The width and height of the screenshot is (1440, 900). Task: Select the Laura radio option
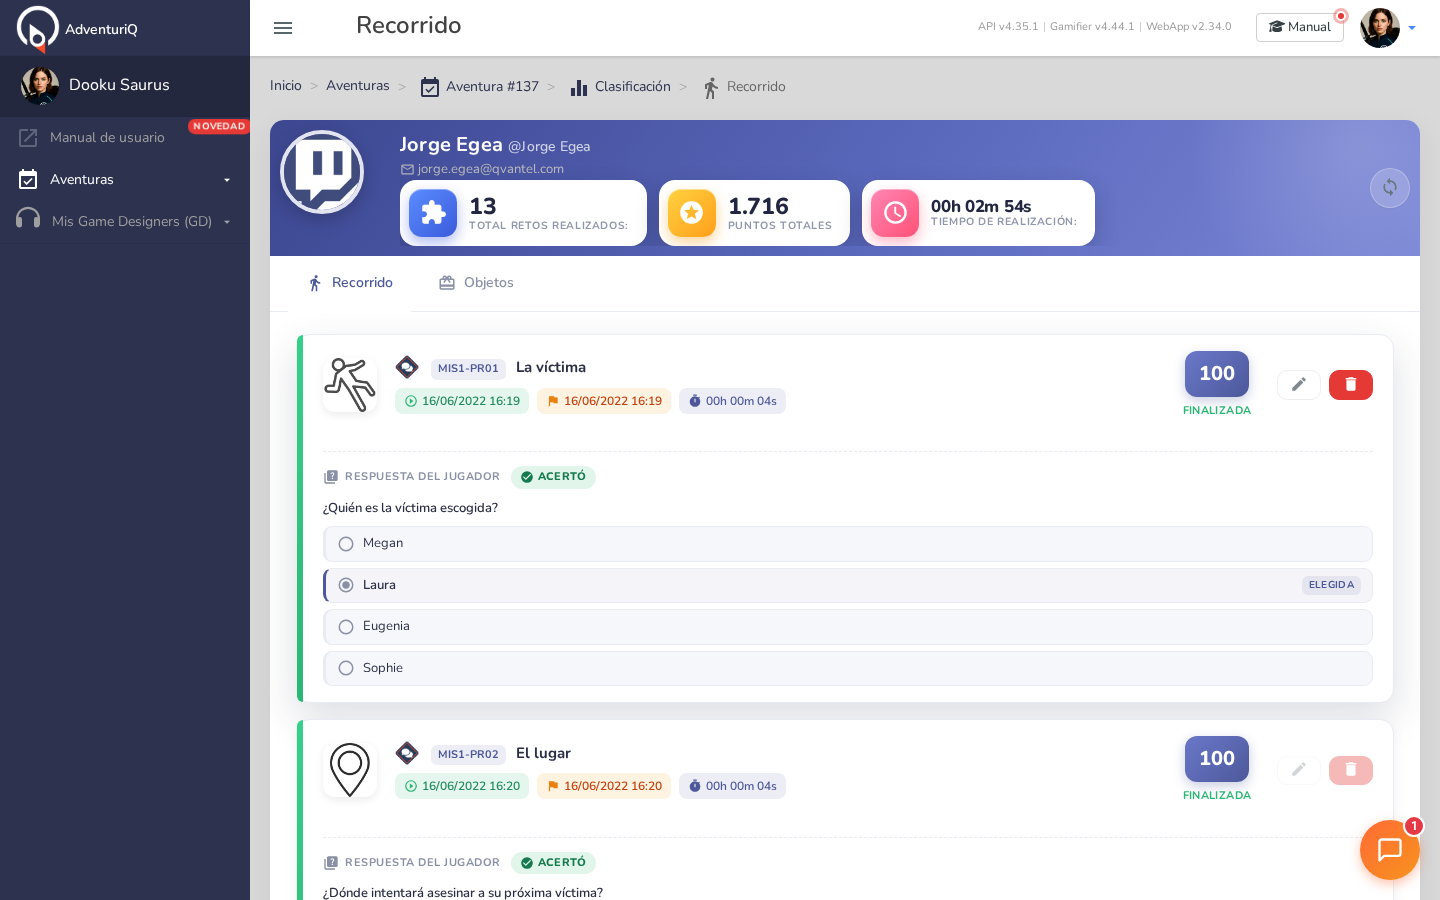(346, 585)
